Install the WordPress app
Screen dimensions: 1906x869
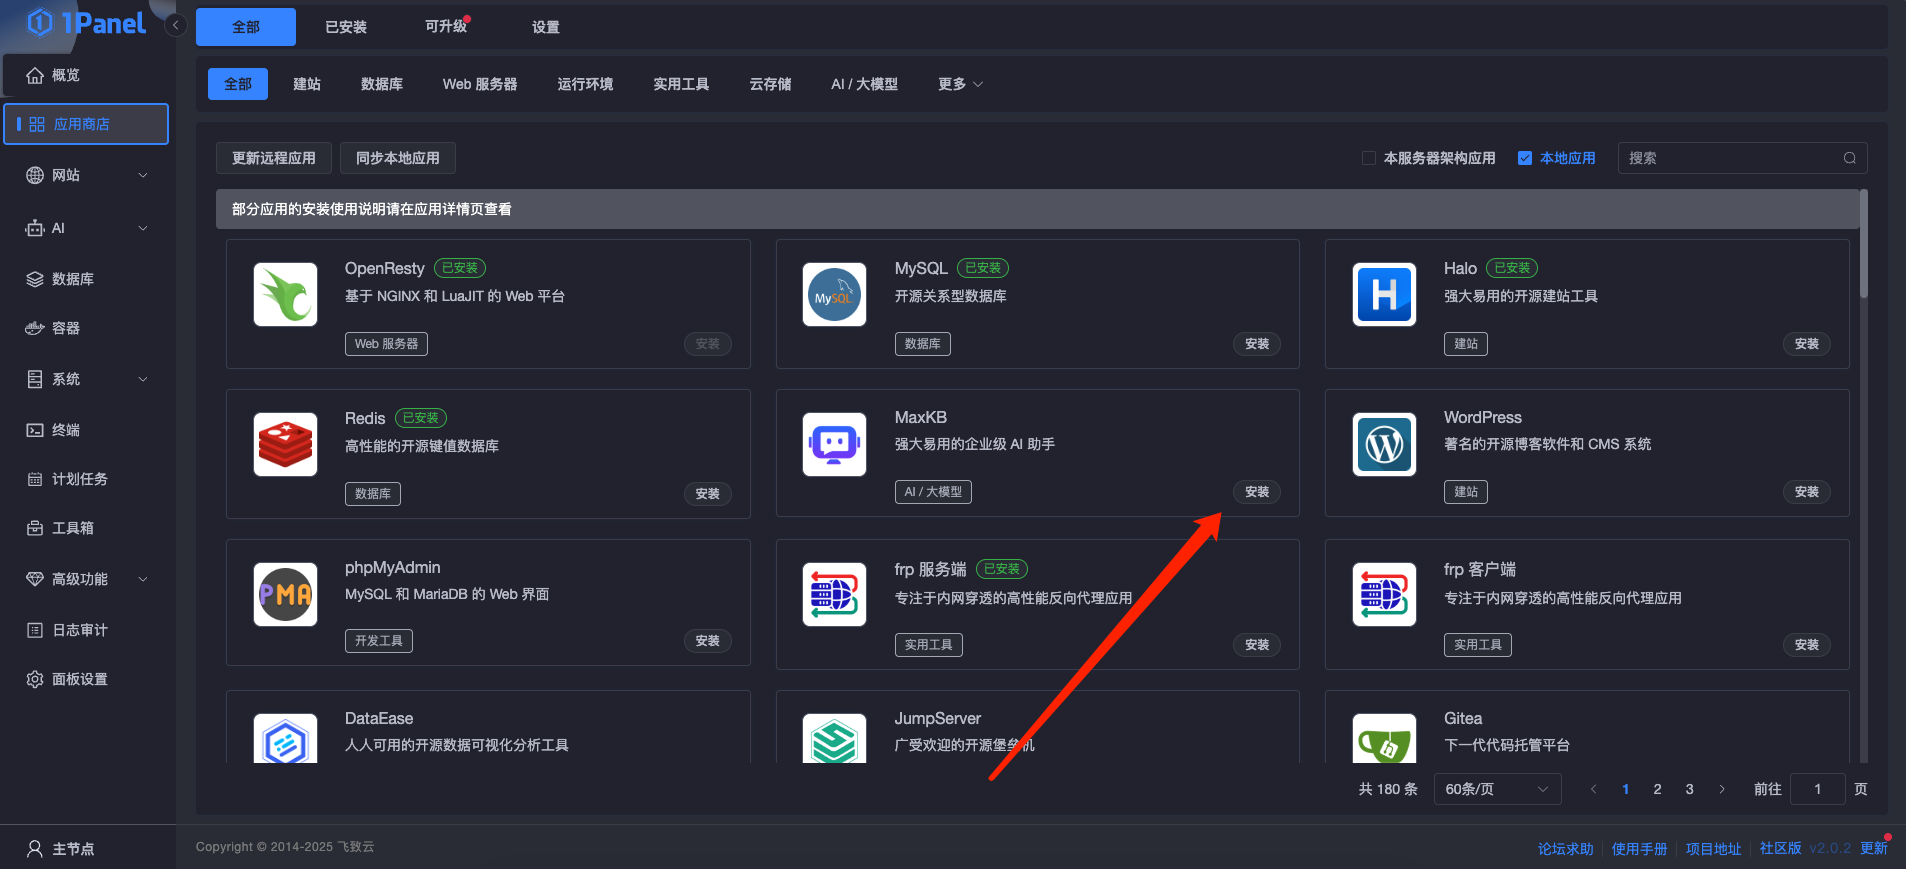1807,492
